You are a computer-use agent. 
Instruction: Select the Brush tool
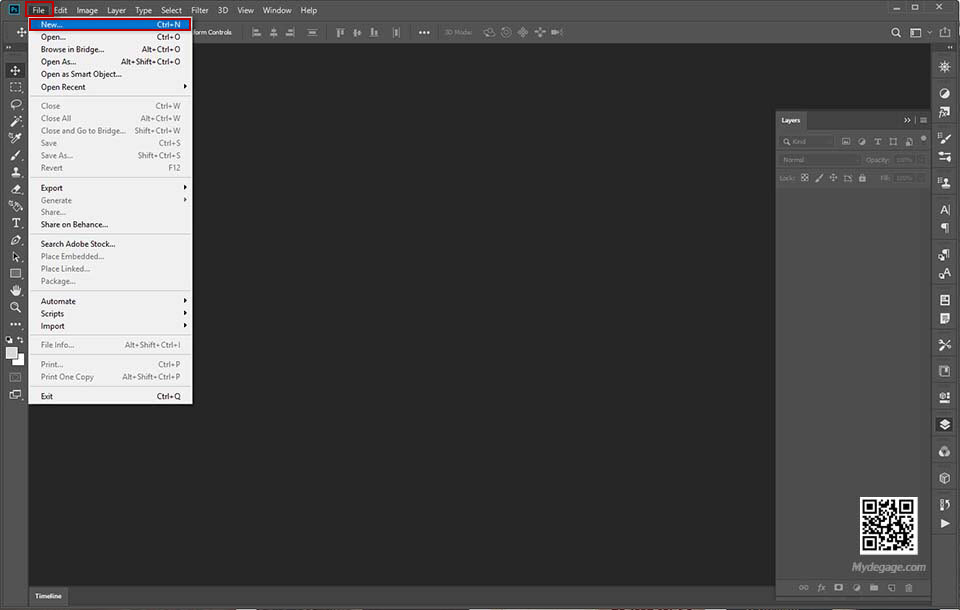(x=15, y=155)
